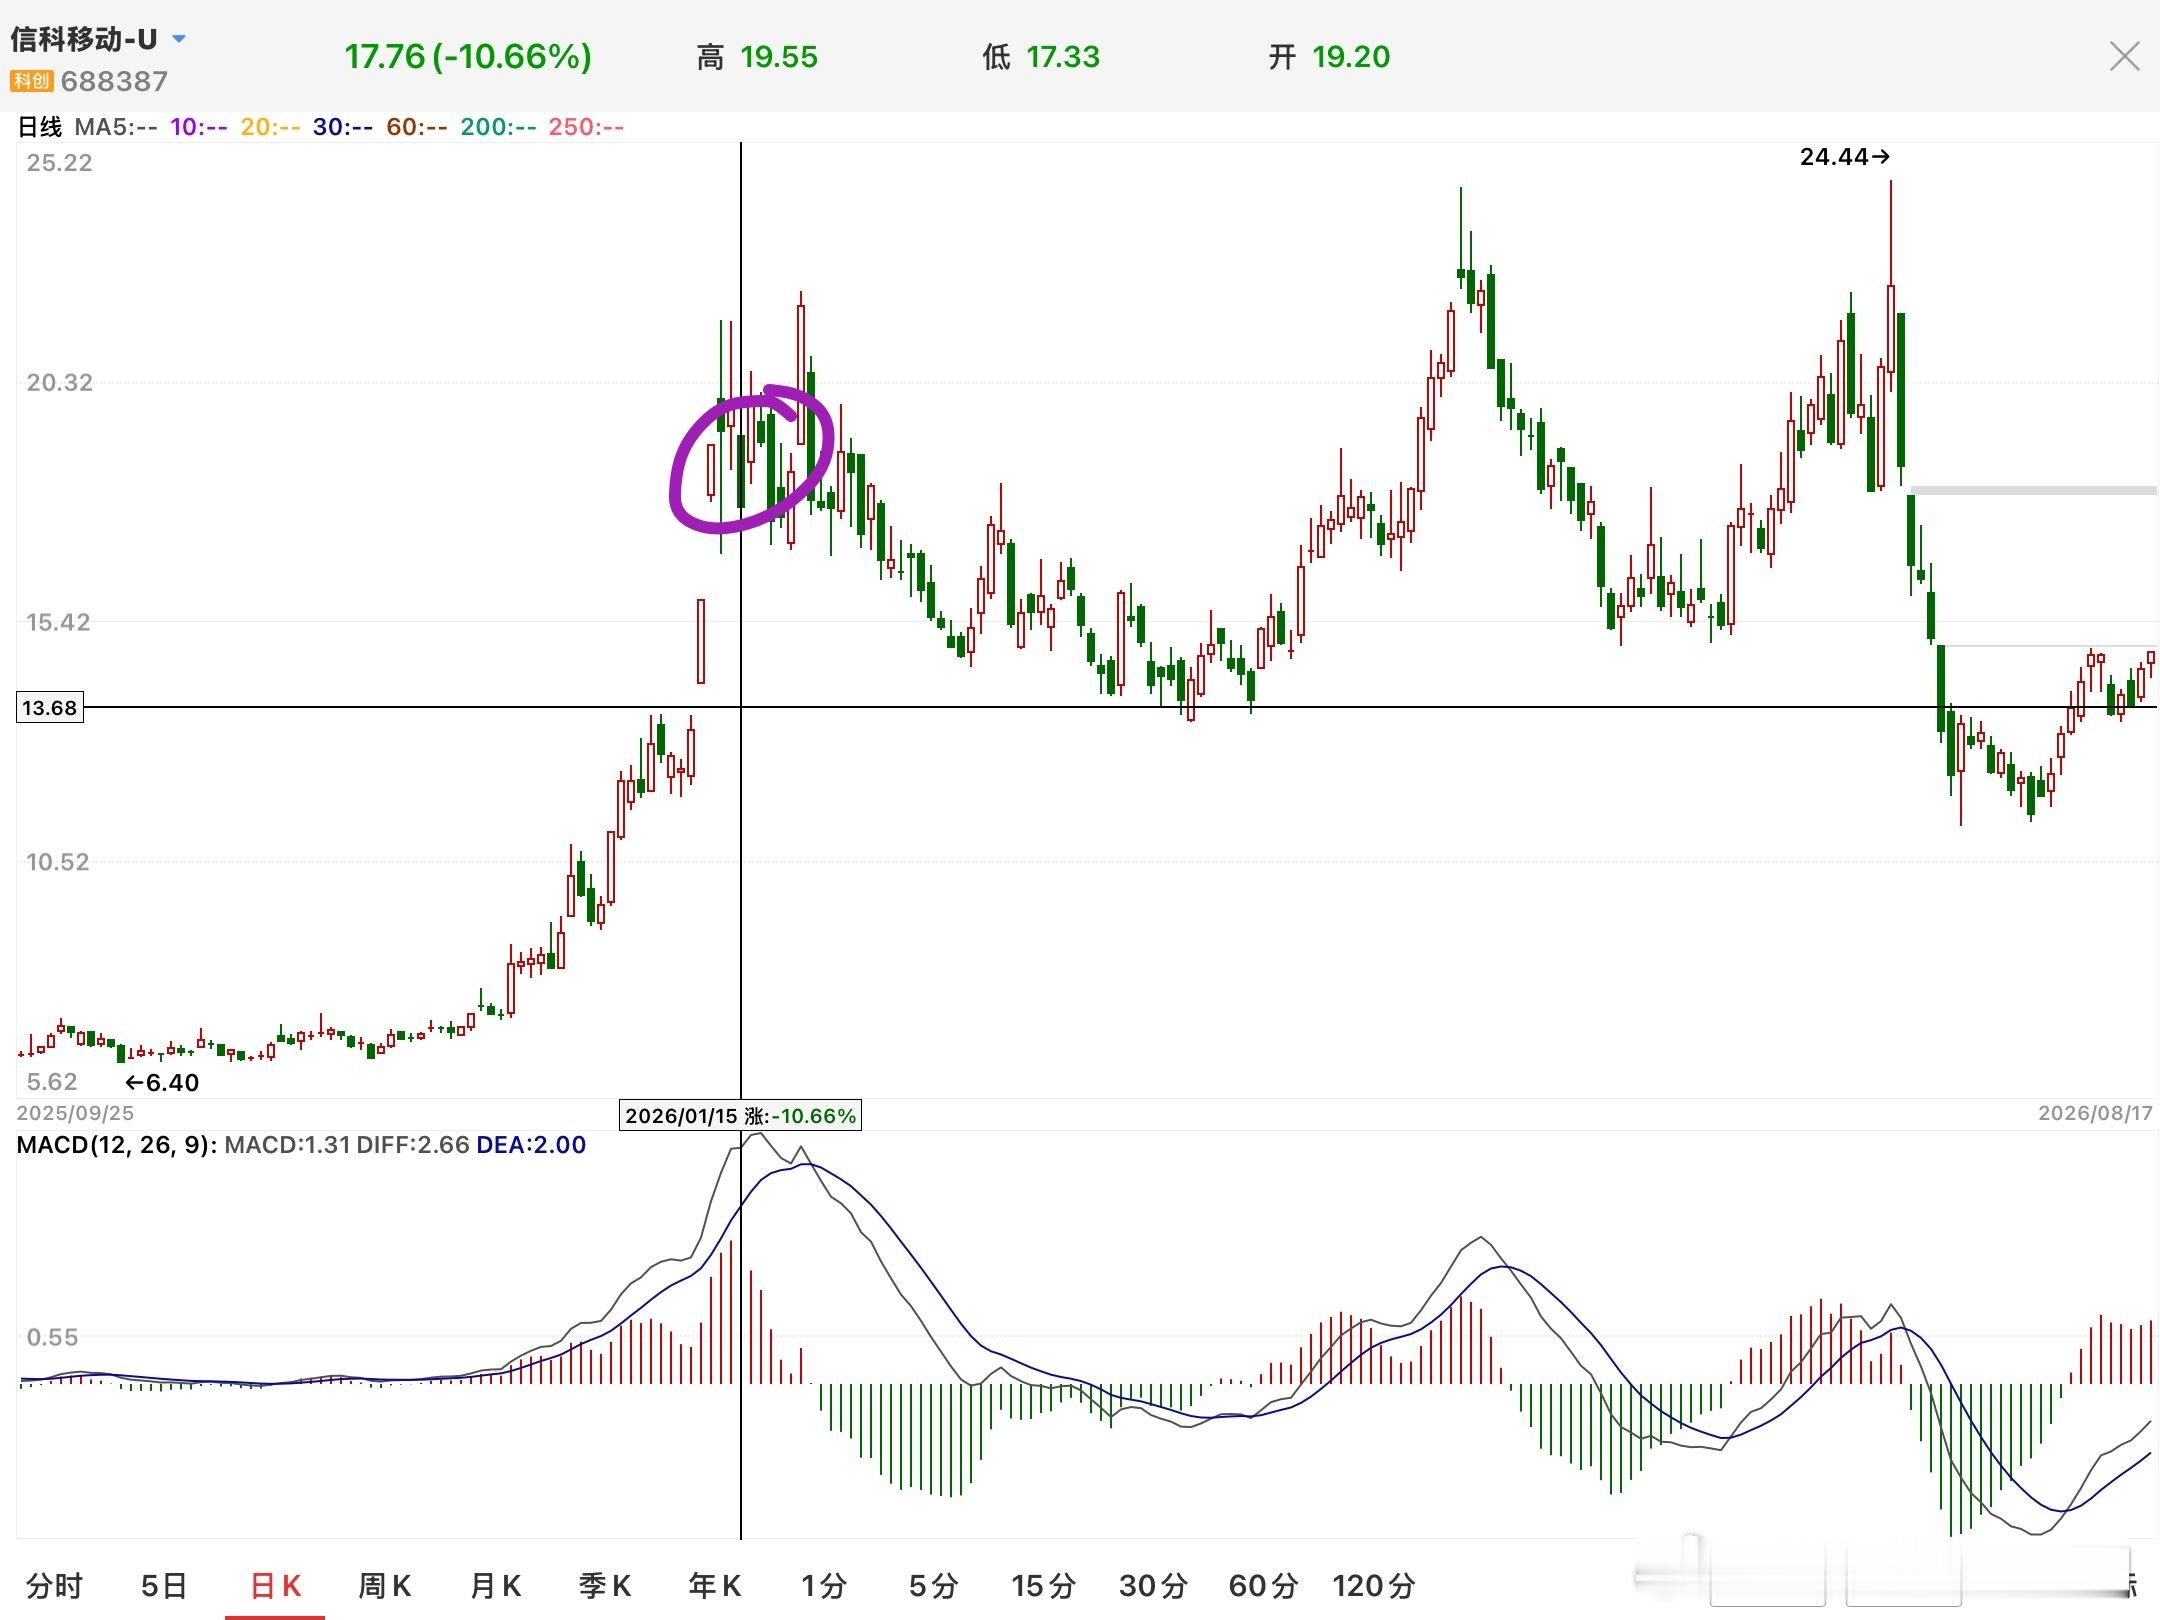Click the 24.44 high price marker
Image resolution: width=2160 pixels, height=1620 pixels.
tap(1844, 157)
